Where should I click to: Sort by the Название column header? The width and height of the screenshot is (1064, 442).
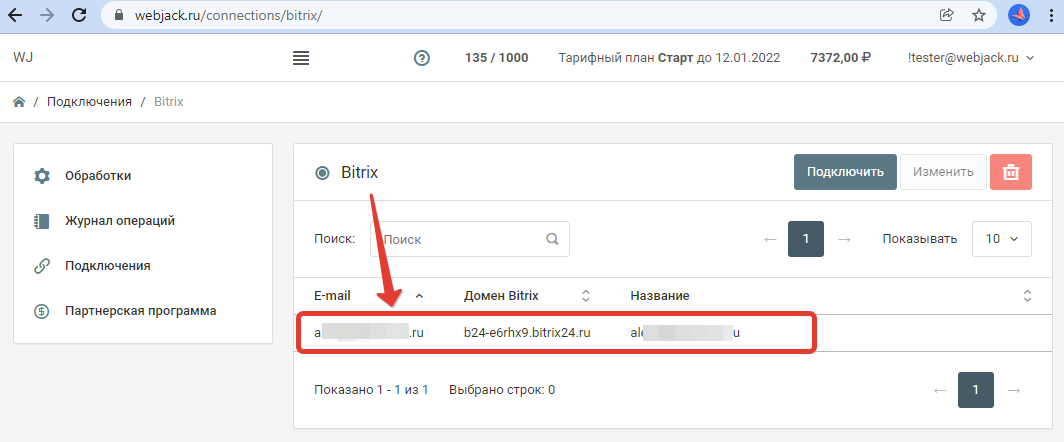coord(660,295)
